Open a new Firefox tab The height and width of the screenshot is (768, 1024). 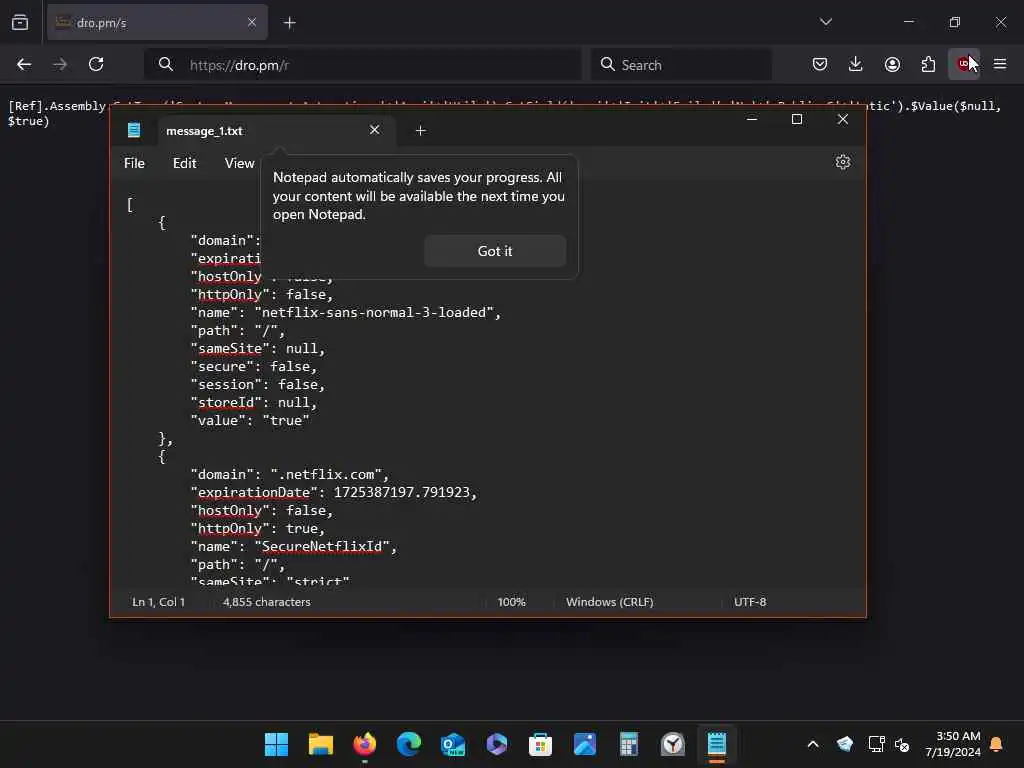click(289, 23)
